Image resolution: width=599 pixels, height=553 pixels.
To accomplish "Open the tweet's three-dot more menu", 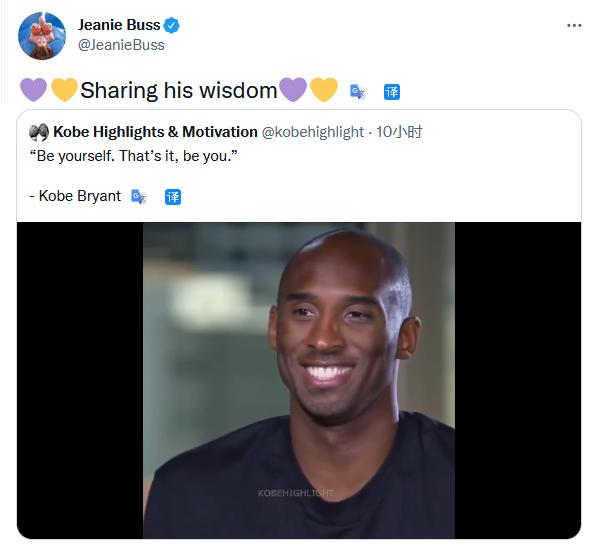I will click(x=574, y=26).
